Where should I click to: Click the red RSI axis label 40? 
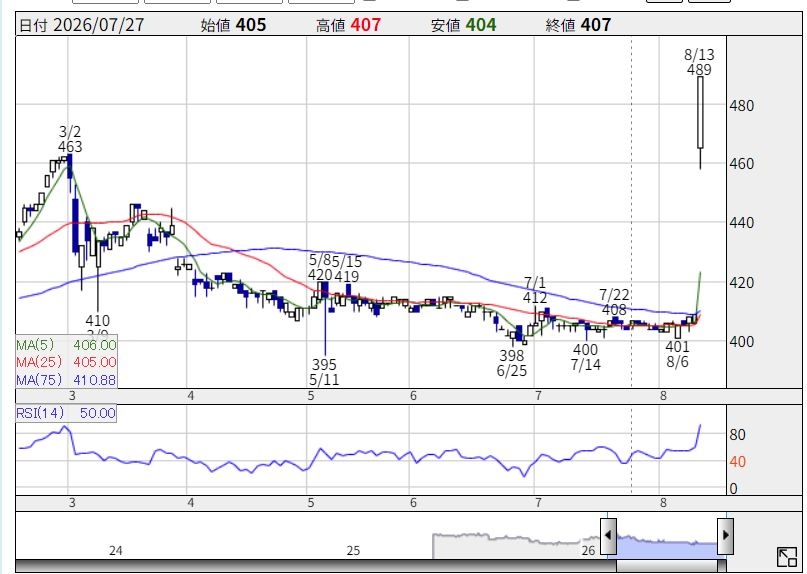[738, 462]
